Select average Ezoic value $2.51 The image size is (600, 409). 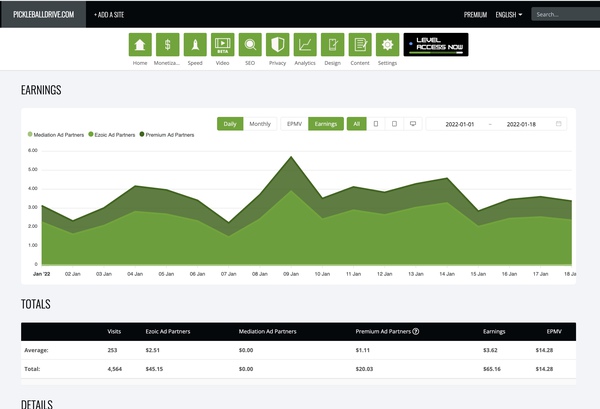pyautogui.click(x=153, y=350)
